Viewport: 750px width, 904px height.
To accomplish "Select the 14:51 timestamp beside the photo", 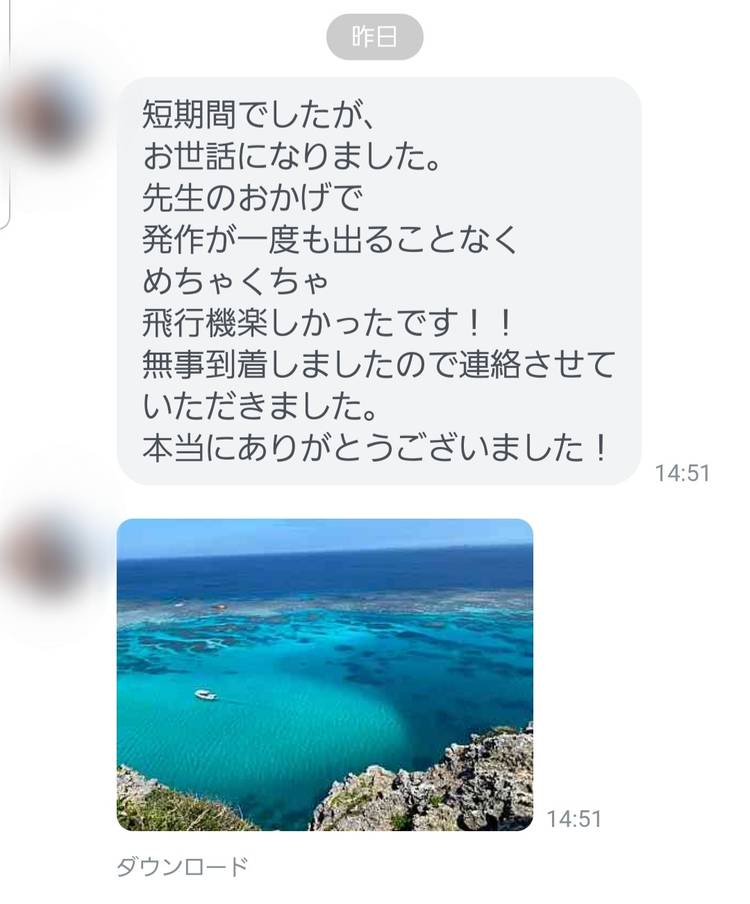I will click(574, 819).
